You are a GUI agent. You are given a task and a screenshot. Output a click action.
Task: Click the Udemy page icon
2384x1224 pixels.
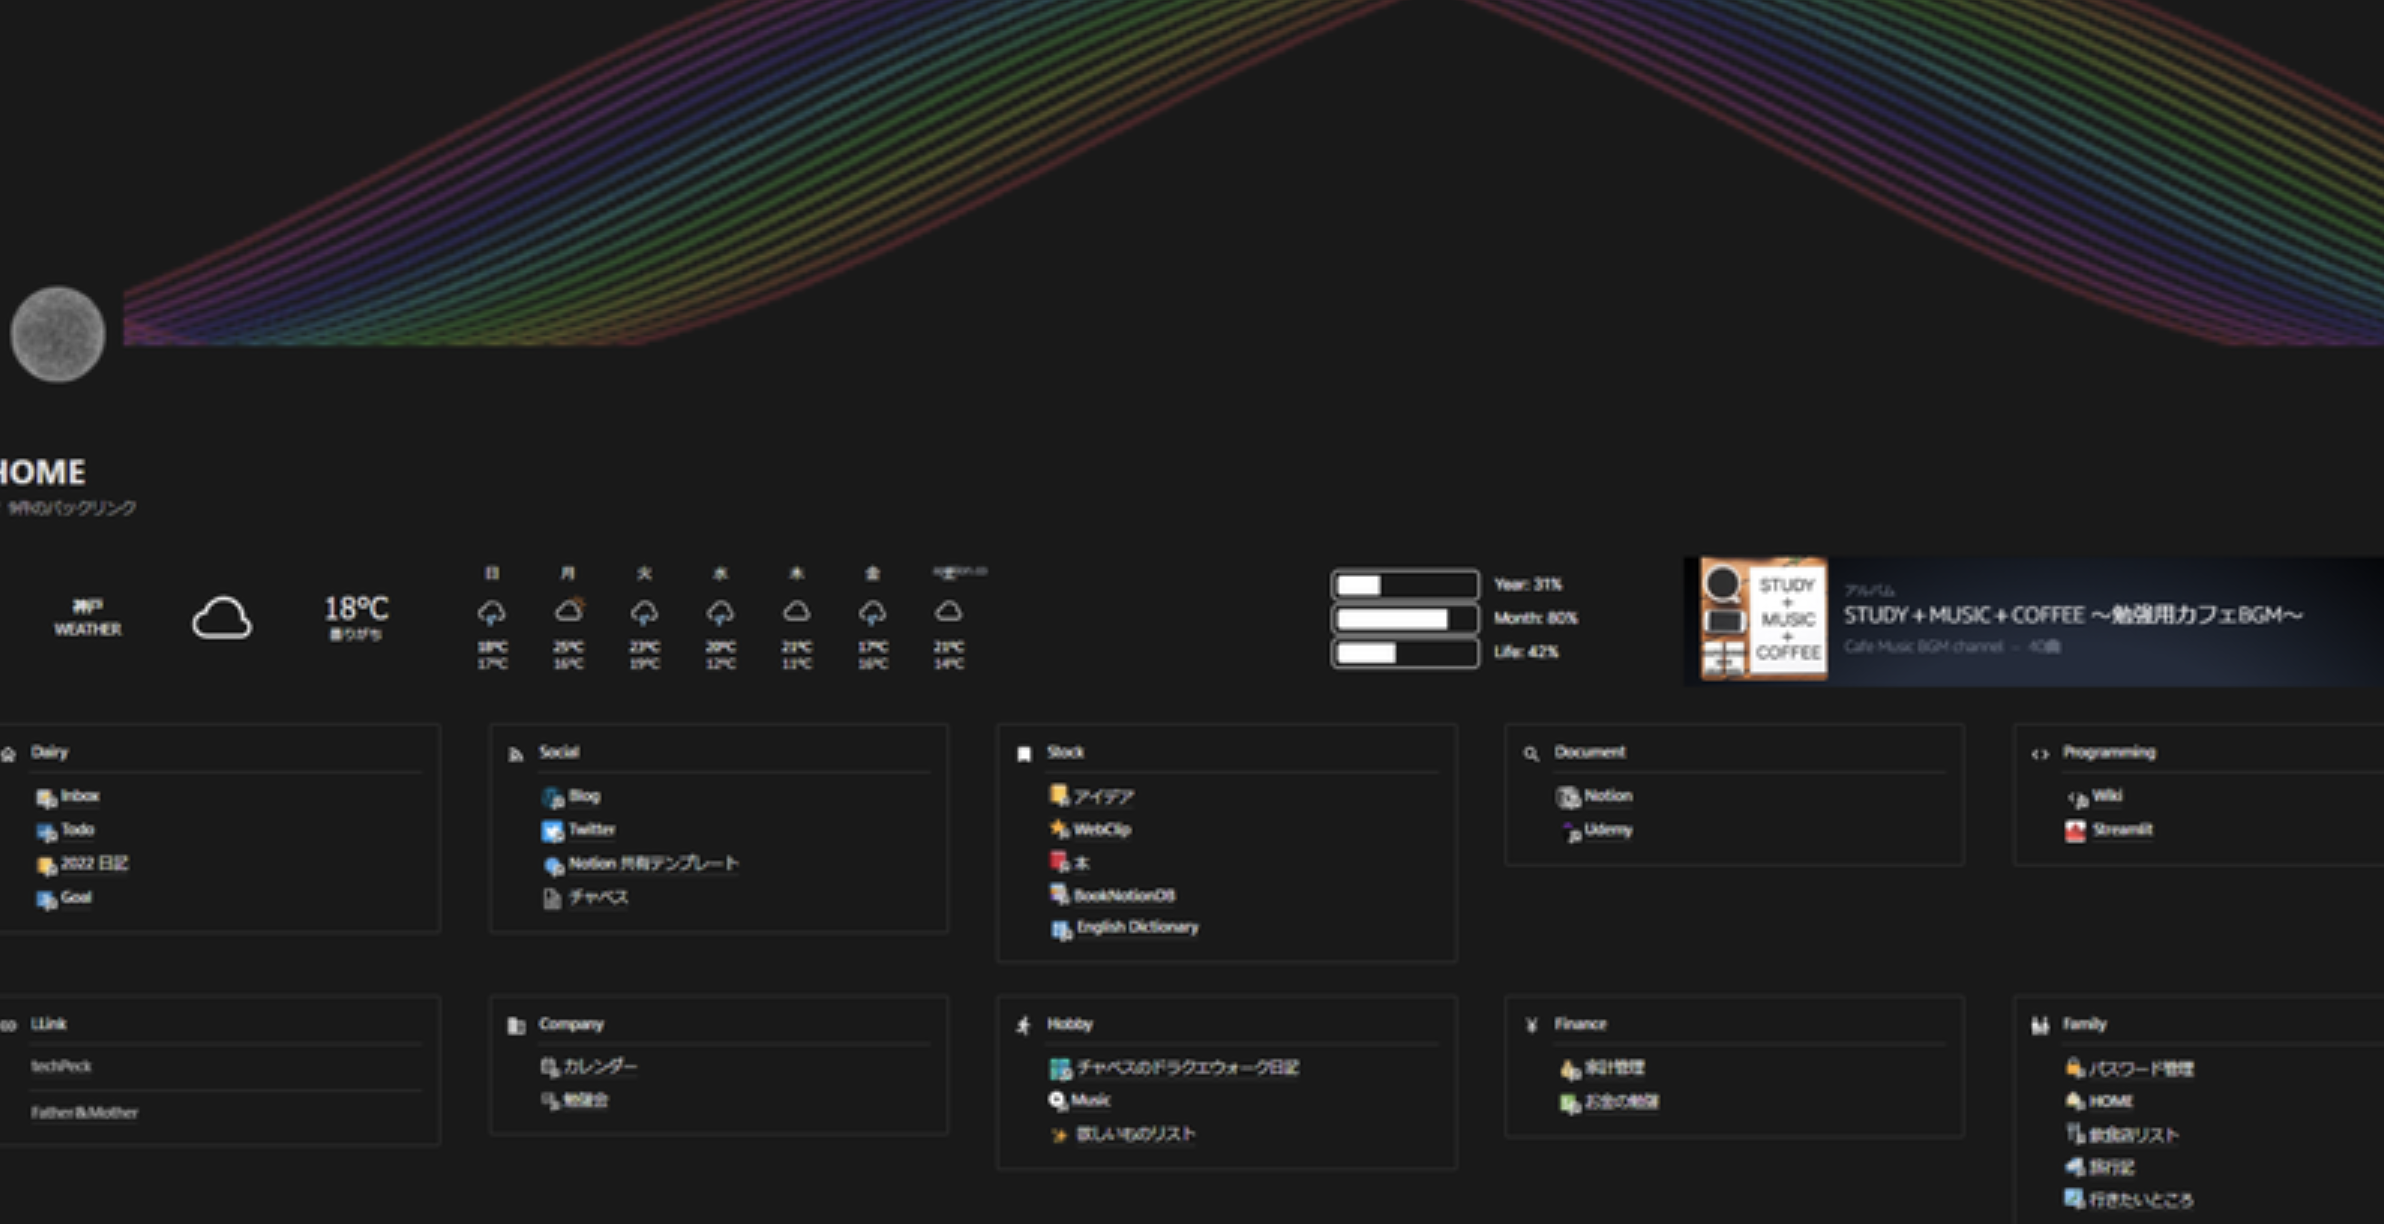[x=1570, y=831]
